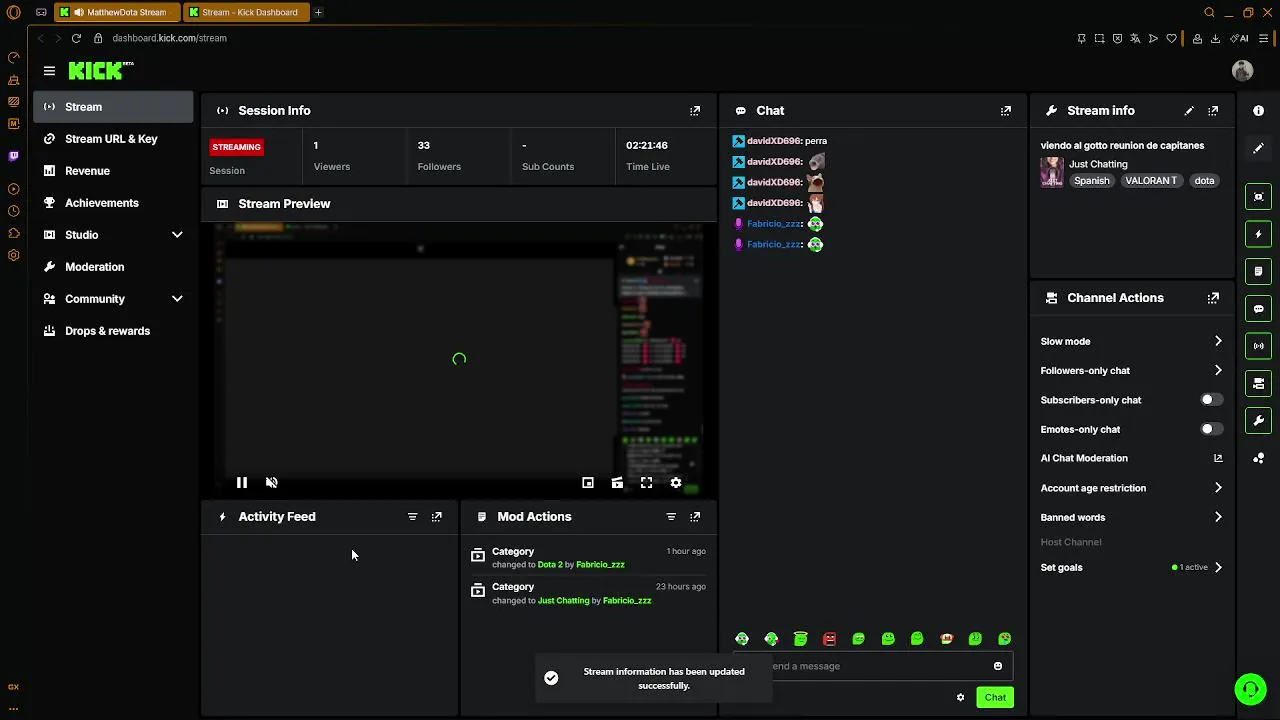Click Fabricio_zzz link in Dota 2 mod action
The width and height of the screenshot is (1280, 720).
[600, 565]
